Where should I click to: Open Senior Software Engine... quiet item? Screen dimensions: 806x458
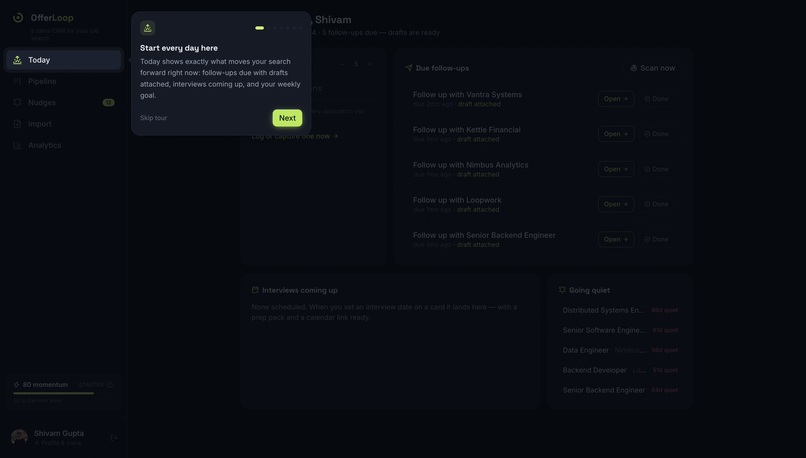(x=620, y=330)
